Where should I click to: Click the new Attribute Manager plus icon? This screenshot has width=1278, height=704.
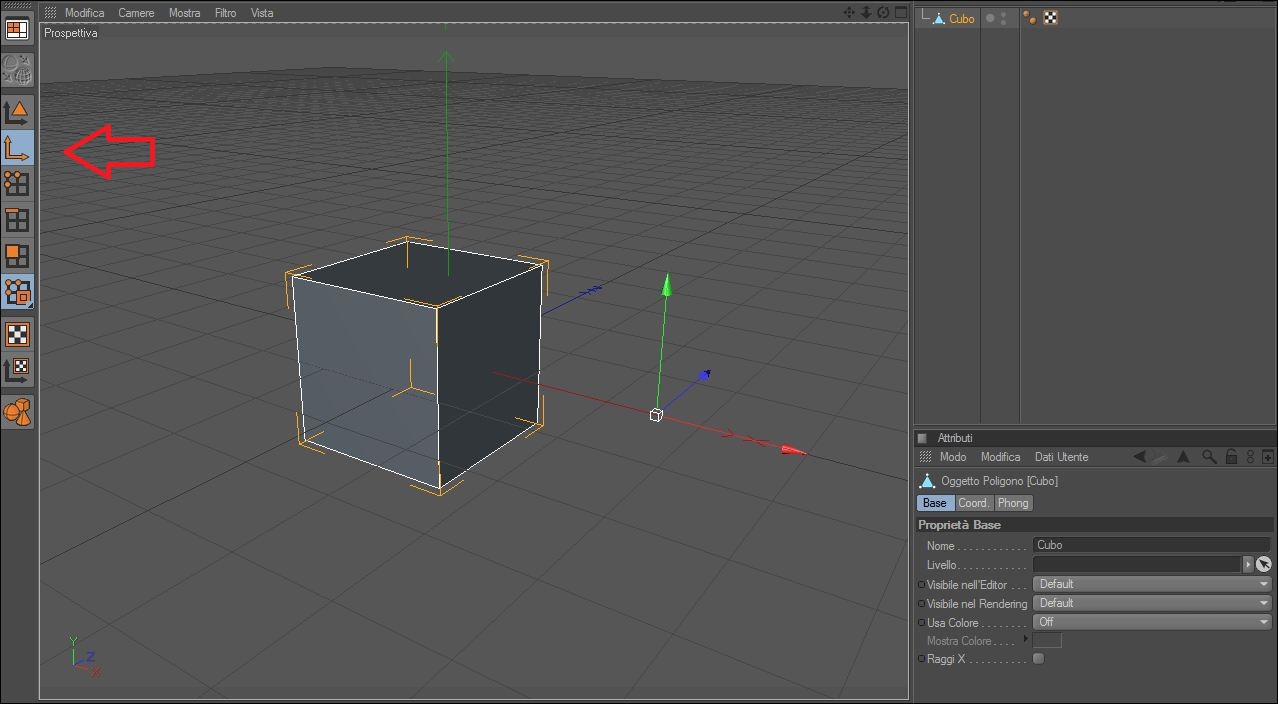pyautogui.click(x=1268, y=457)
